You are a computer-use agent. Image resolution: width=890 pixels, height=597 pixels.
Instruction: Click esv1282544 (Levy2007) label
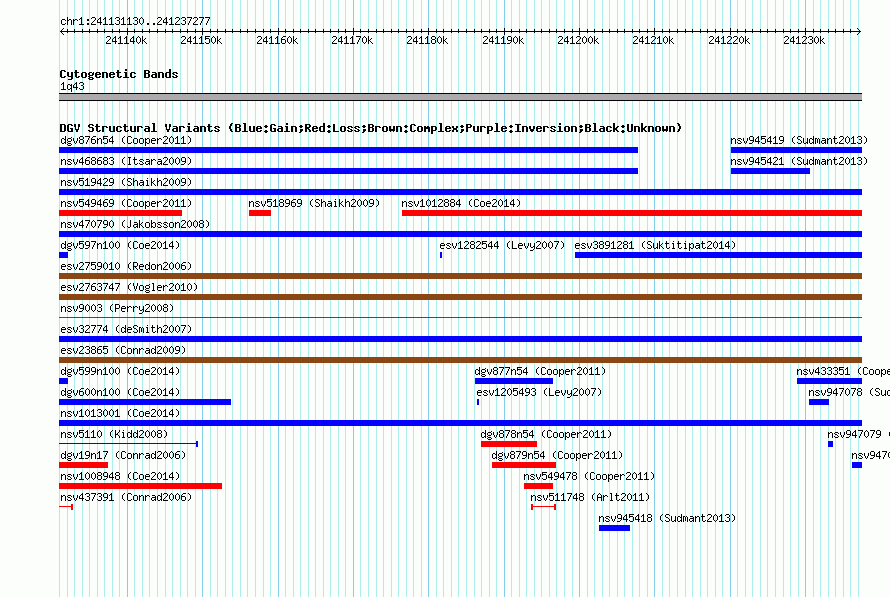coord(502,245)
